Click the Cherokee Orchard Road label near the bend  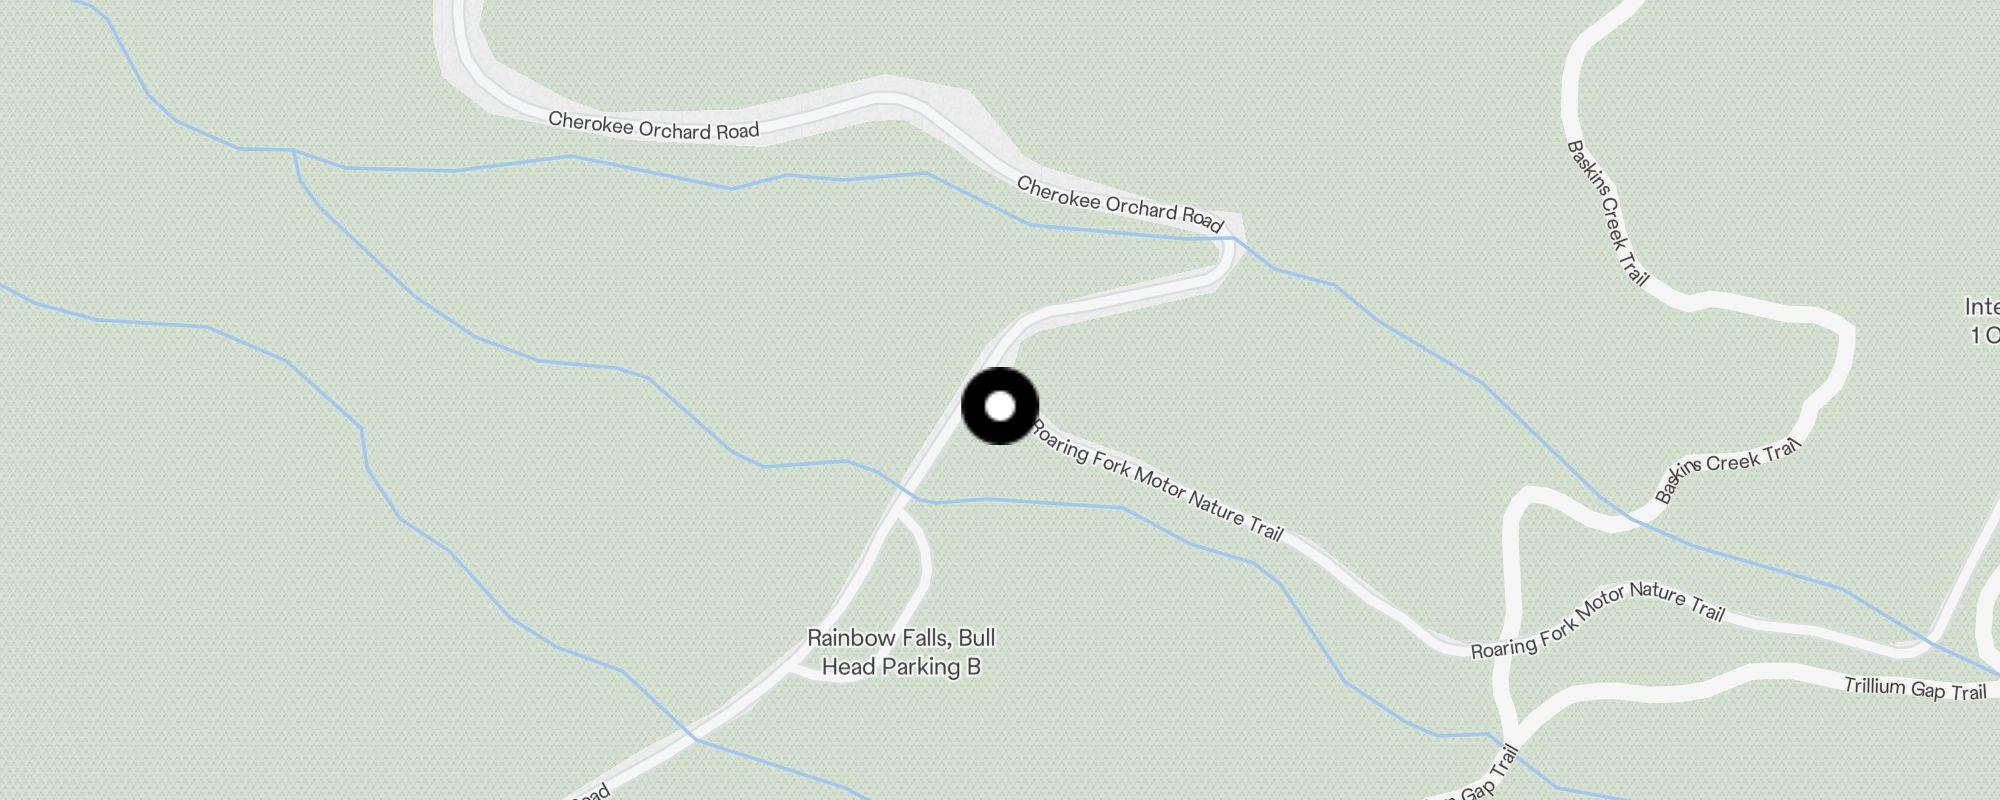coord(1120,203)
